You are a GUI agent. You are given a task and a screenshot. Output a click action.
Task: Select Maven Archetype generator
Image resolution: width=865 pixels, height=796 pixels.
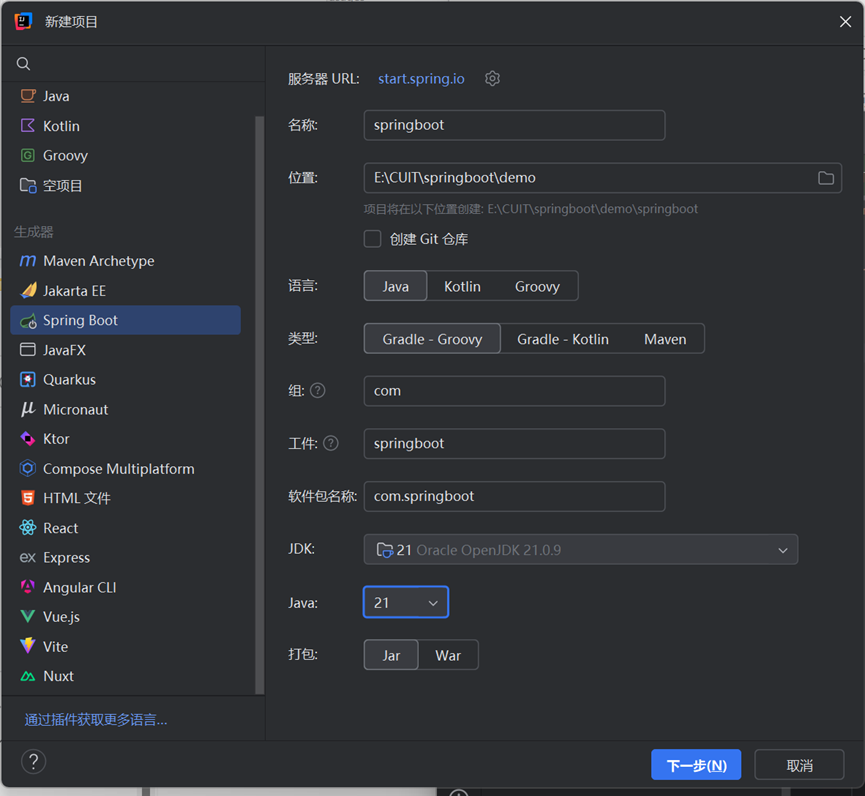126,261
